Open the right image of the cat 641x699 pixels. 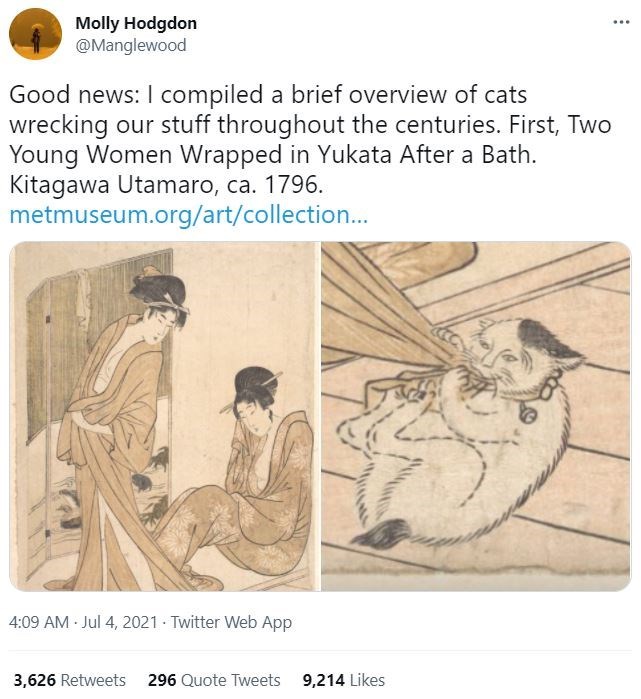[x=476, y=416]
